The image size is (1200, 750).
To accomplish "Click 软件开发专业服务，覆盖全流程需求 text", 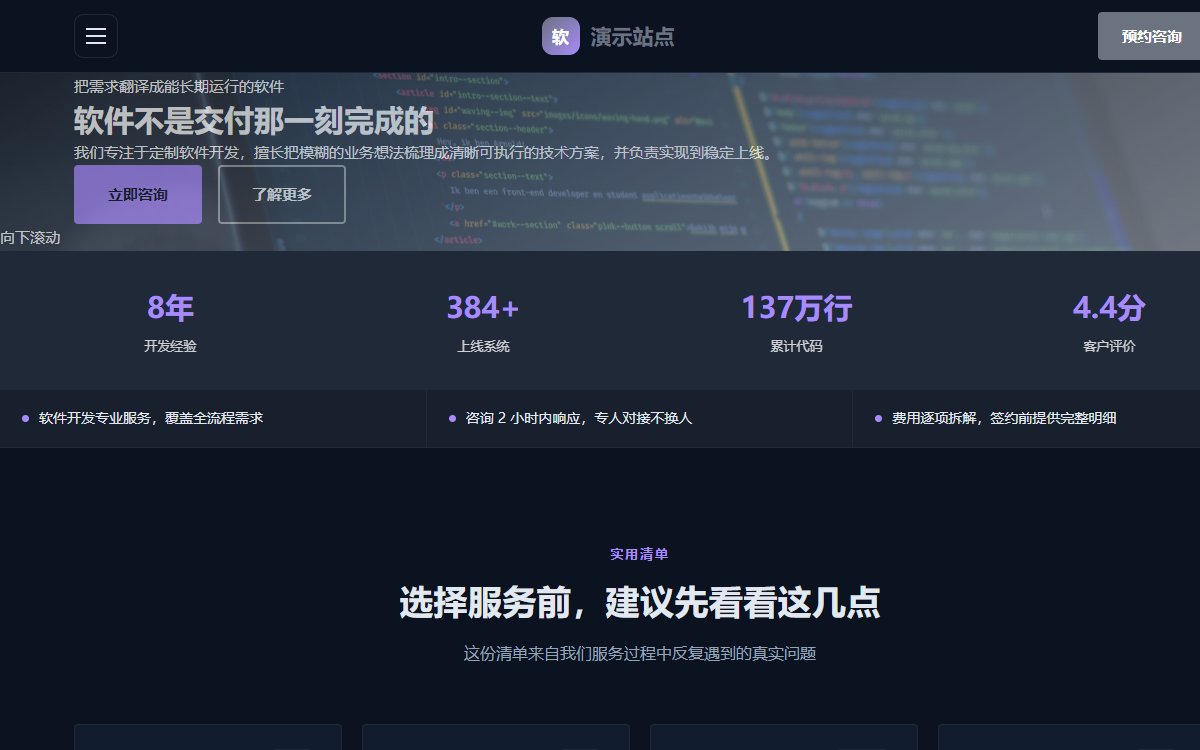I will pos(151,418).
